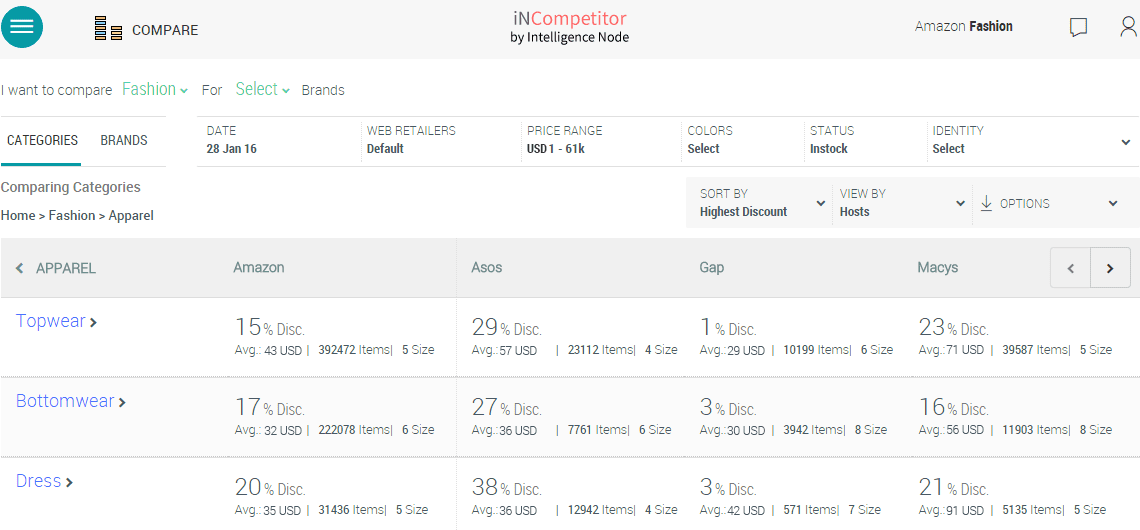Expand the filter bar chevron
The width and height of the screenshot is (1140, 530).
coord(1126,142)
